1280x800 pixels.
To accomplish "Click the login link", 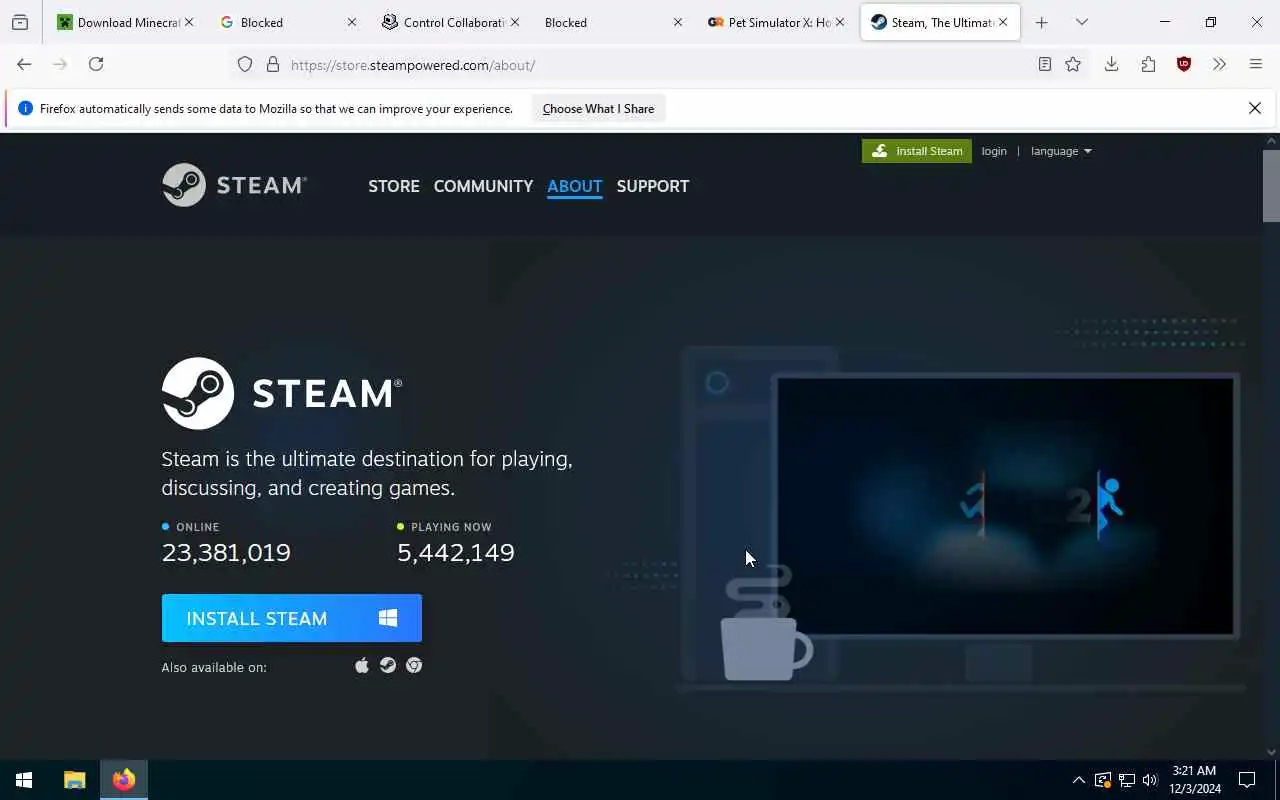I will click(994, 151).
